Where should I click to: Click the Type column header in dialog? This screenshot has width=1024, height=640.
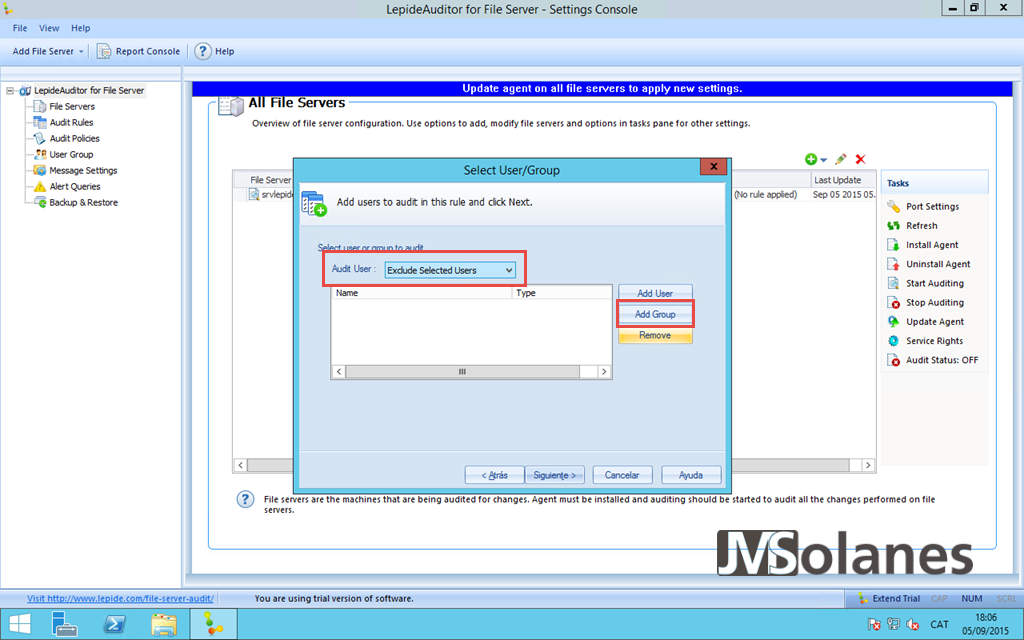click(562, 293)
